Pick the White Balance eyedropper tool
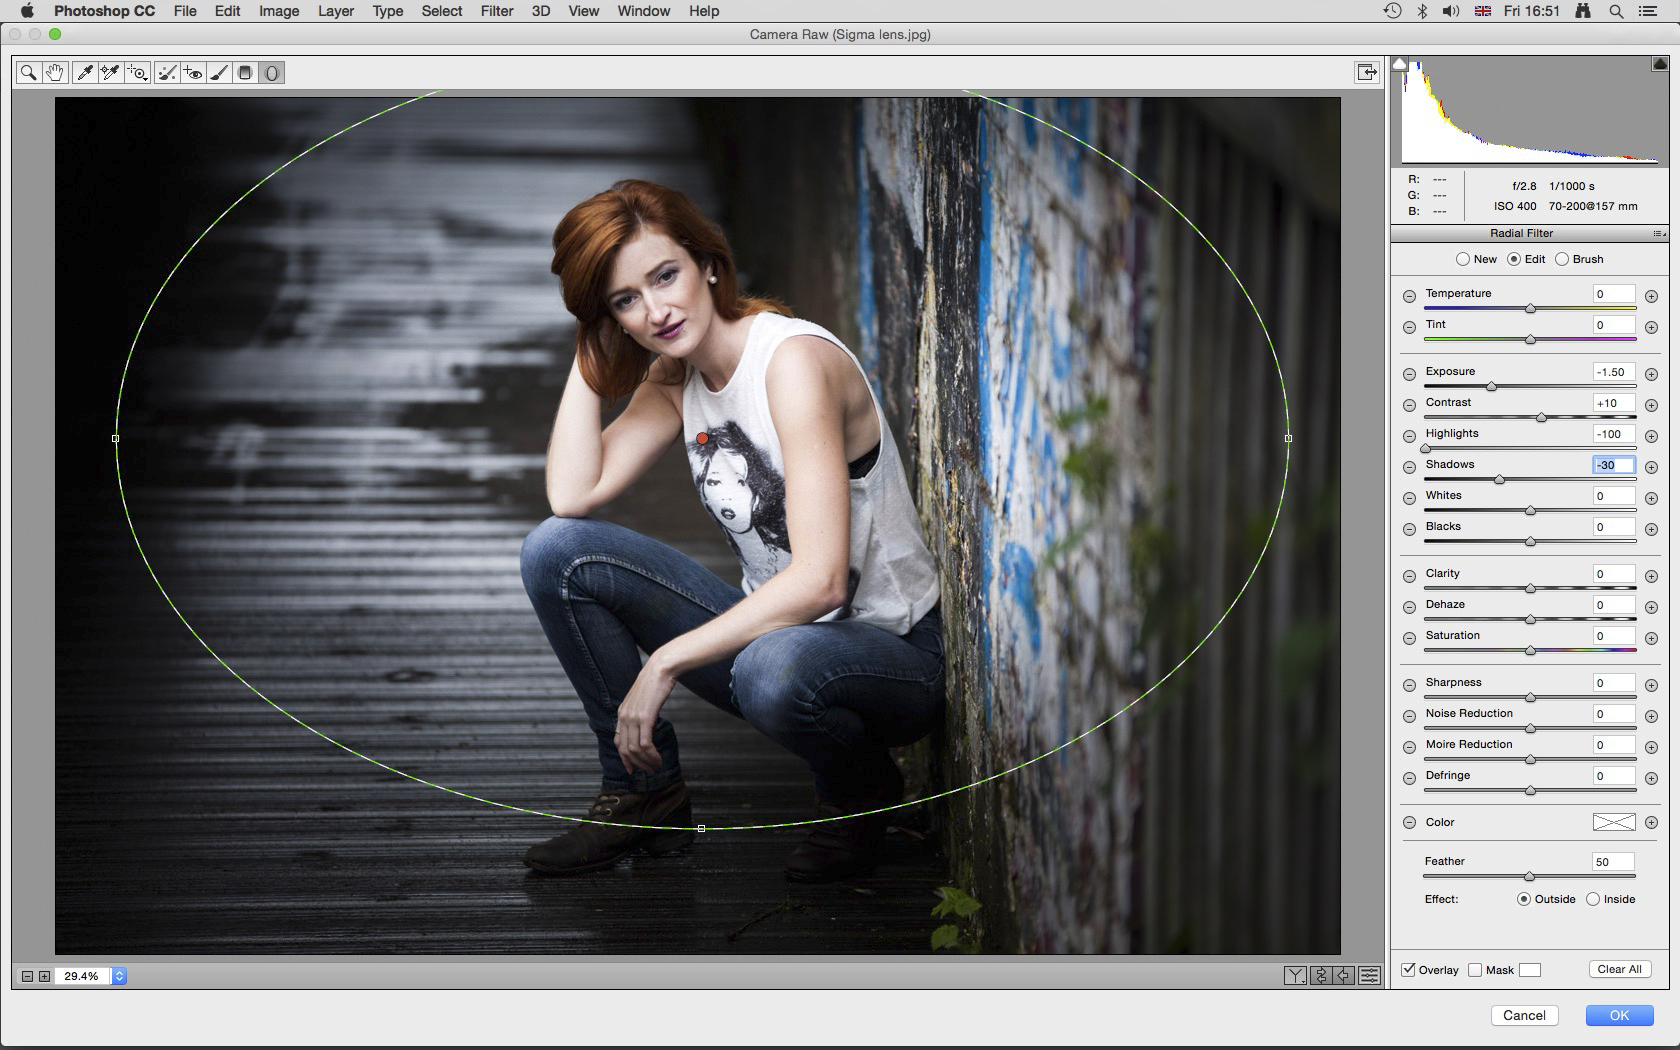The image size is (1680, 1050). 85,73
